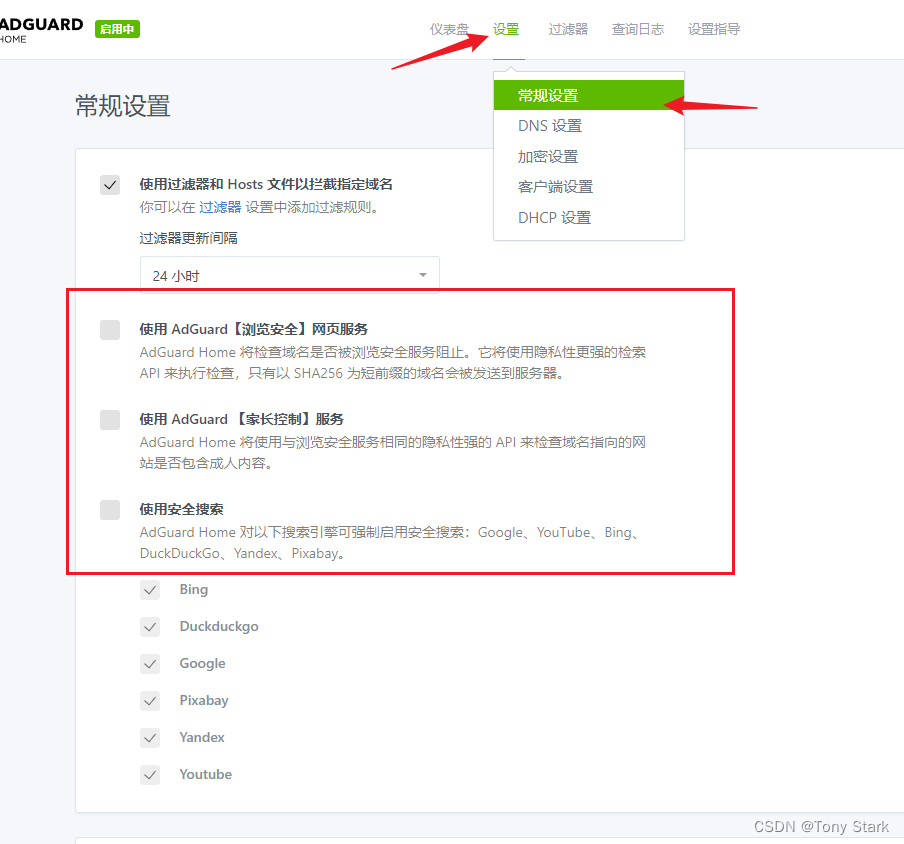Screen dimensions: 904x844
Task: Toggle the Google safe search checkbox
Action: pyautogui.click(x=150, y=664)
